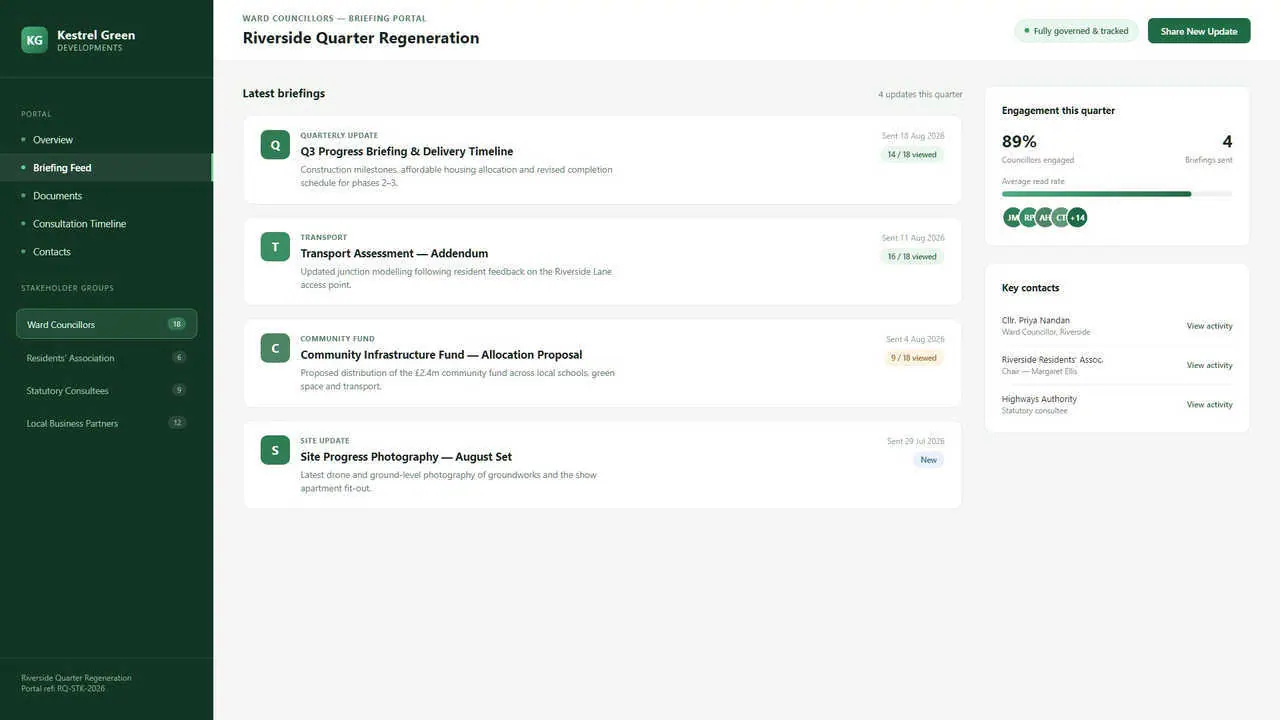Screen dimensions: 1280x720
Task: Select the C community fund icon
Action: (x=275, y=348)
